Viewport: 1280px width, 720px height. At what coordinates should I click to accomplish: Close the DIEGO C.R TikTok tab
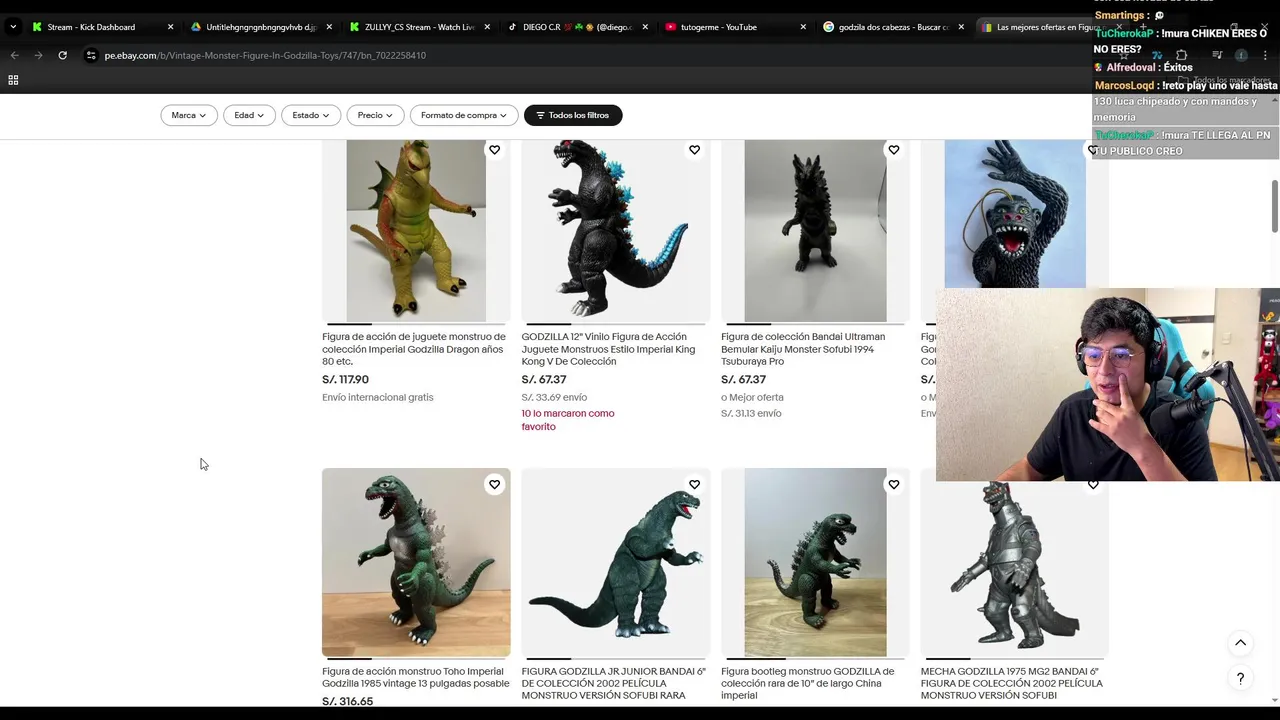pyautogui.click(x=645, y=27)
